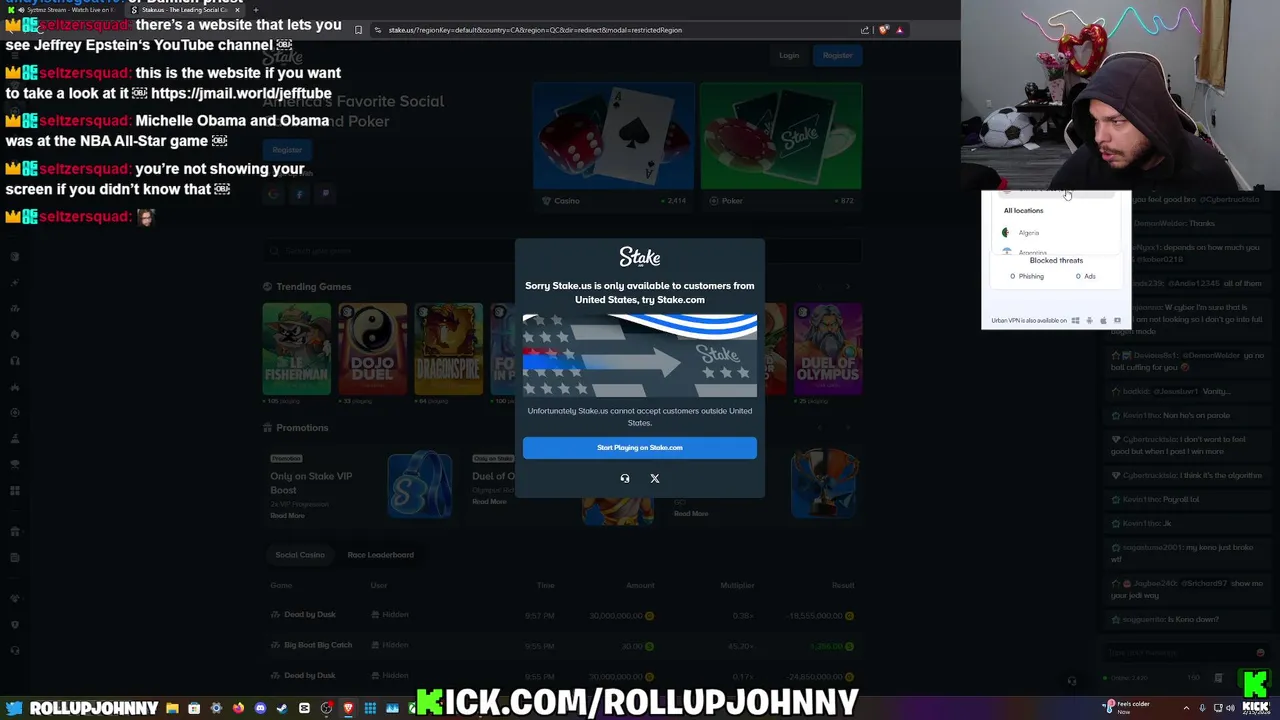Click the bookmark icon left of address bar
1280x720 pixels.
(x=358, y=30)
